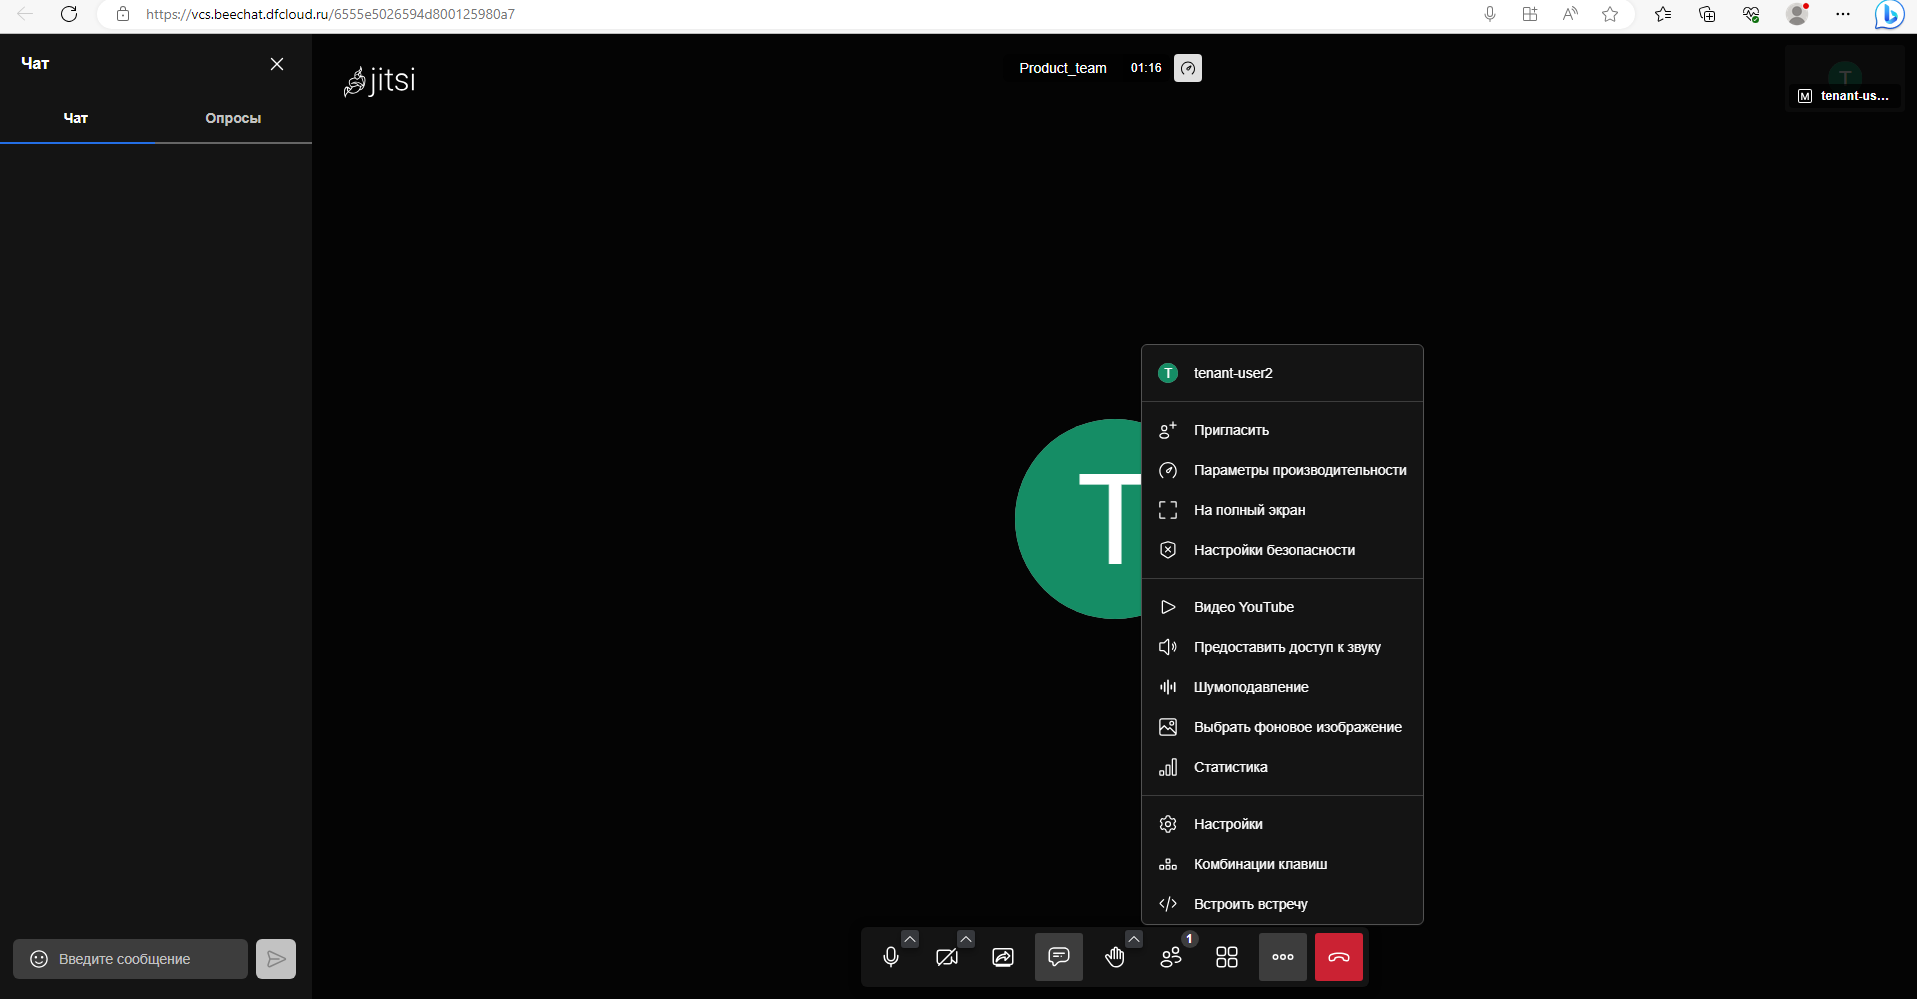Turn on camera with the crossed camera icon
This screenshot has width=1917, height=999.
point(947,957)
